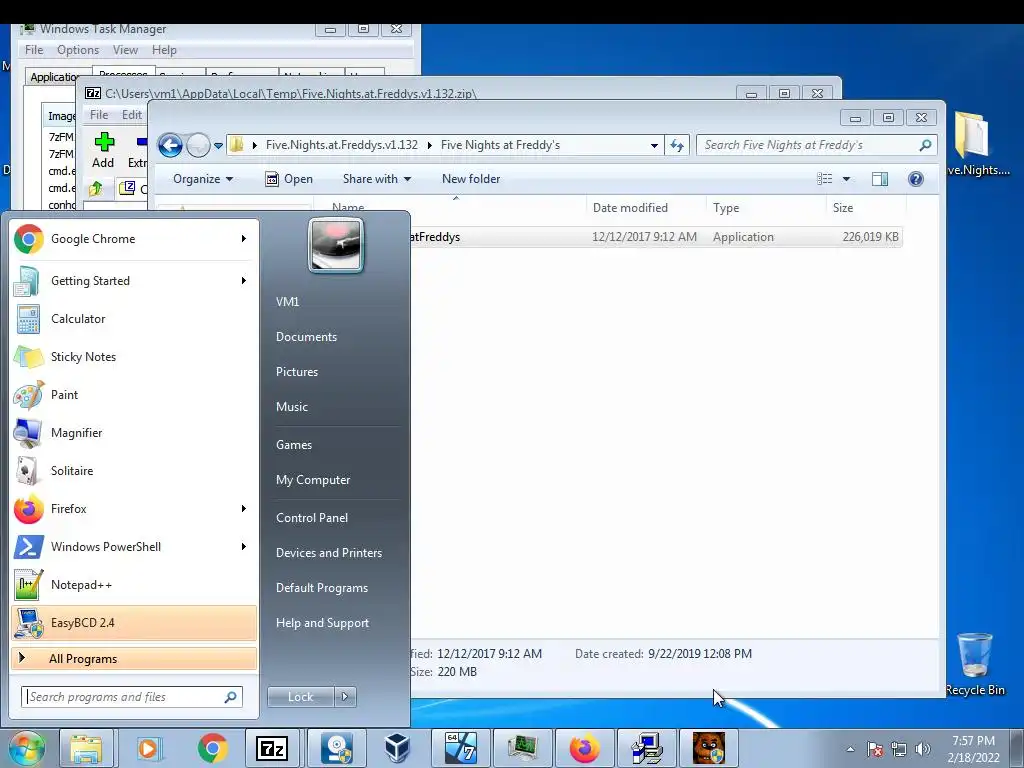The width and height of the screenshot is (1024, 768).
Task: Launch Windows PowerShell from Start menu
Action: [x=133, y=547]
